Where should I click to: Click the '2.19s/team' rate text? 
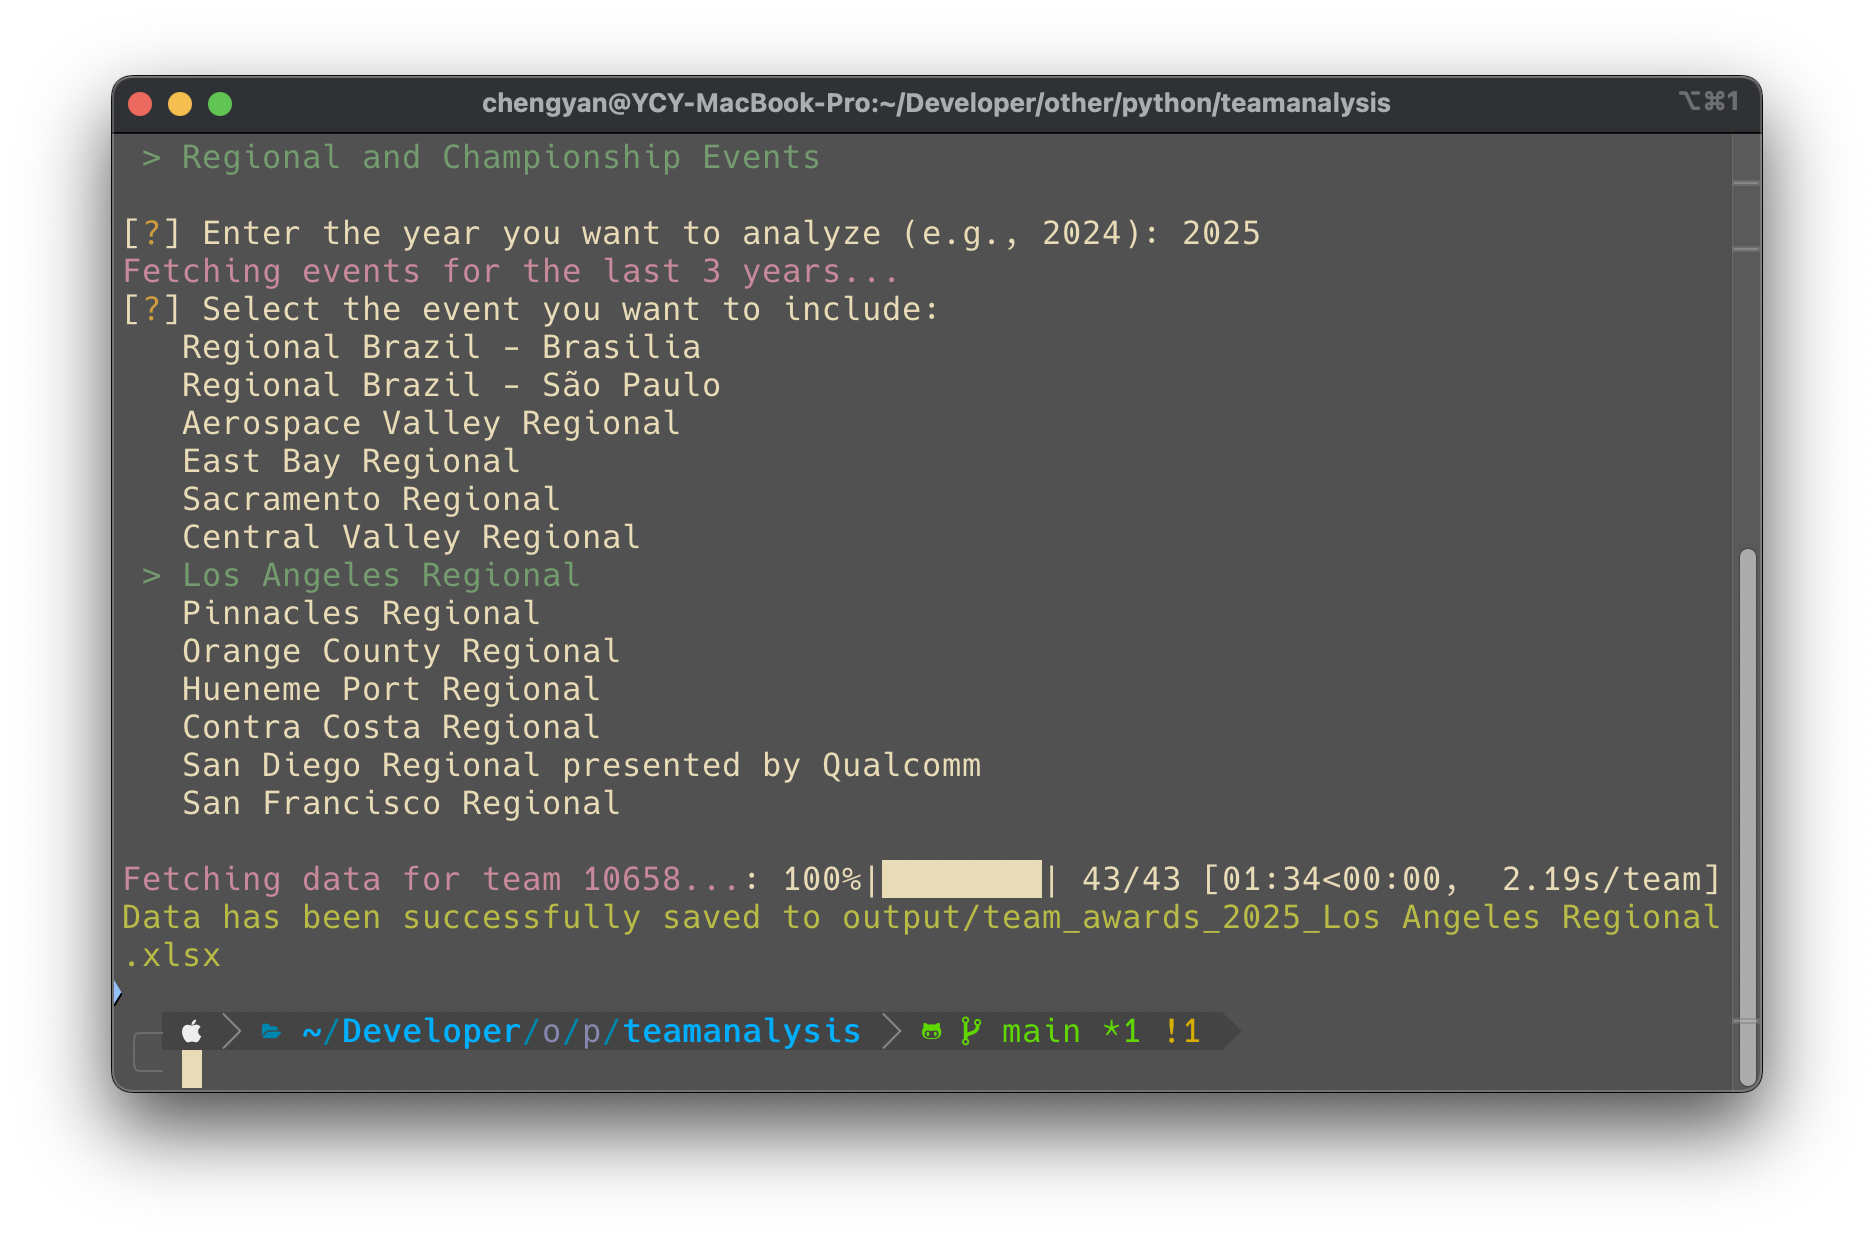[x=1601, y=879]
